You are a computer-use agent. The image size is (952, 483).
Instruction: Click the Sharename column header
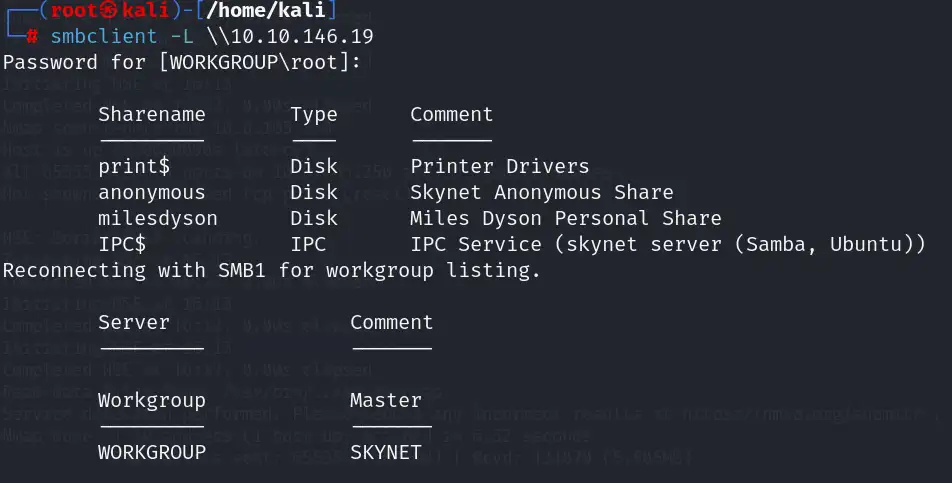coord(151,114)
